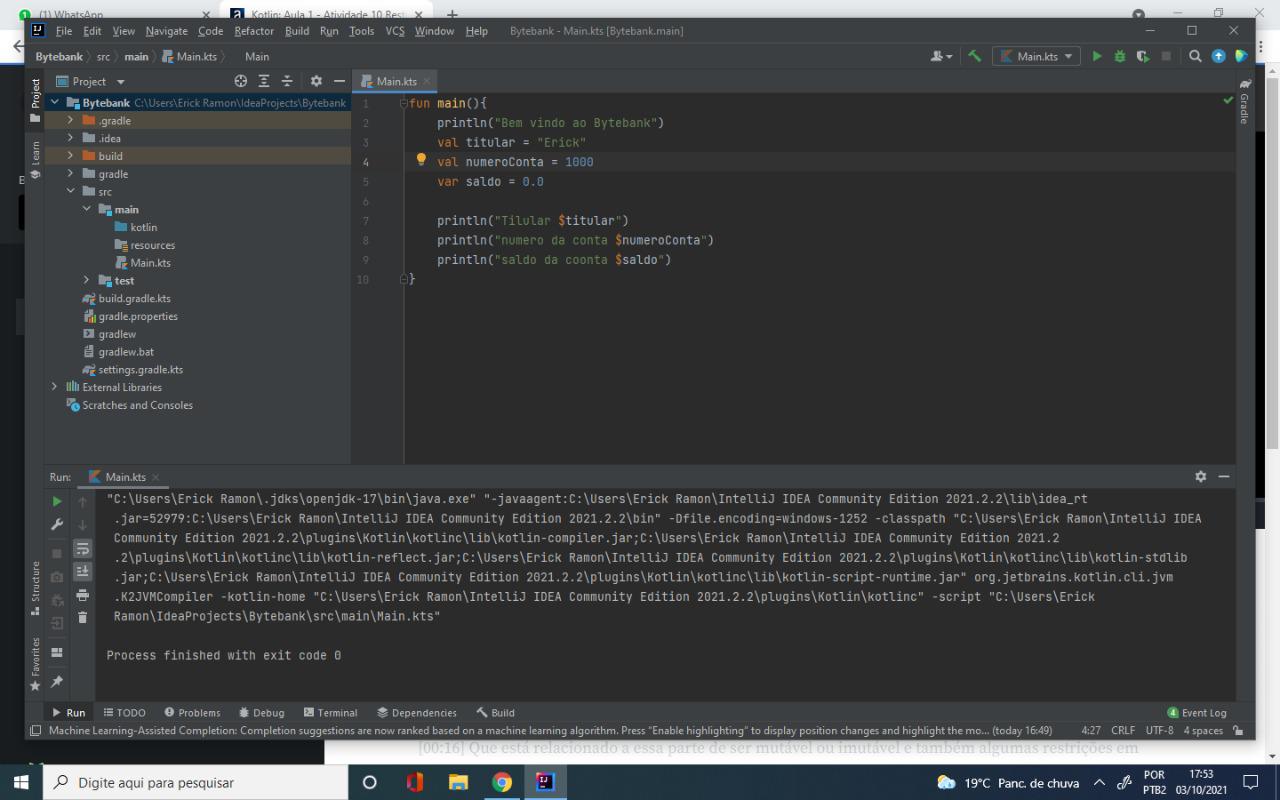Open Chrome from the Windows taskbar
This screenshot has width=1280, height=800.
click(x=502, y=782)
